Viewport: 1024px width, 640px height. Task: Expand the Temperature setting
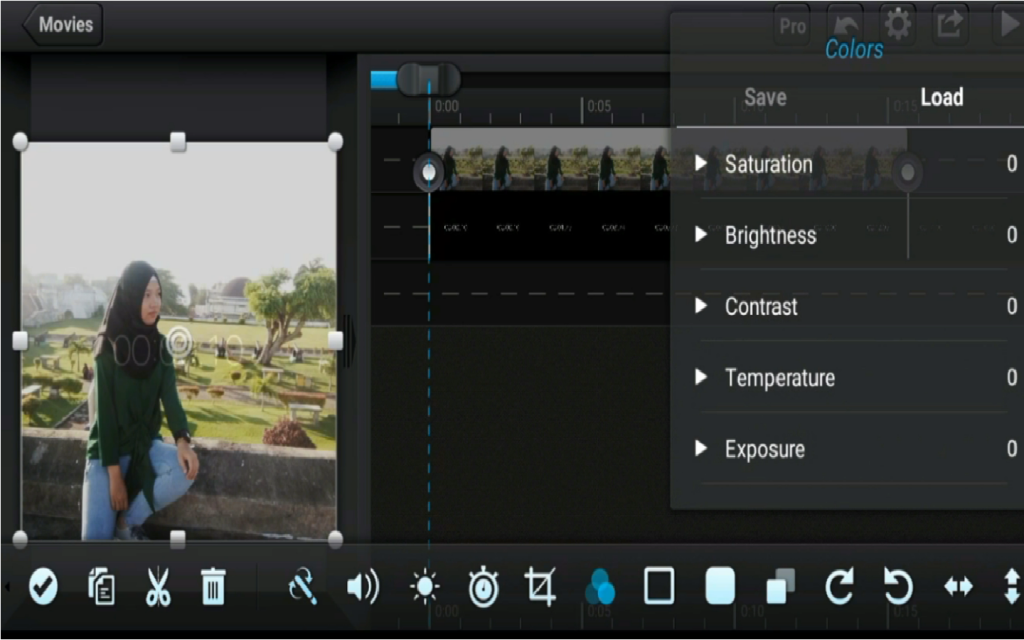tap(701, 377)
